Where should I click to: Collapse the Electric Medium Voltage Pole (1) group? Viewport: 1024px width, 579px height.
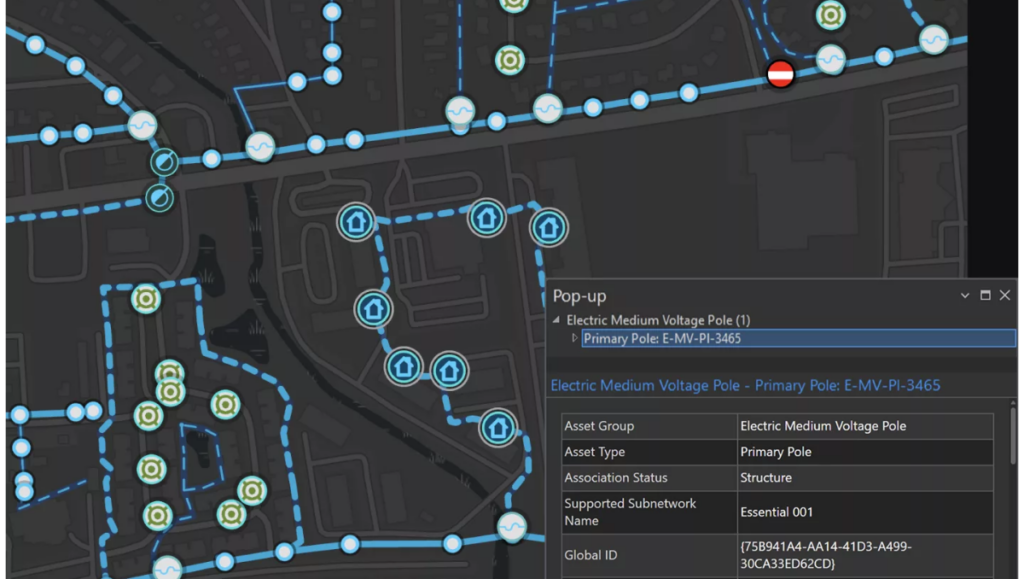[556, 320]
